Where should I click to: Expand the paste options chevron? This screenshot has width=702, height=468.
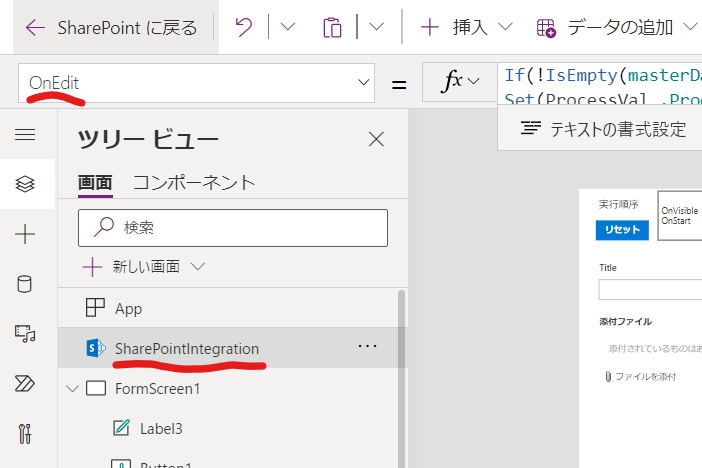coord(377,27)
